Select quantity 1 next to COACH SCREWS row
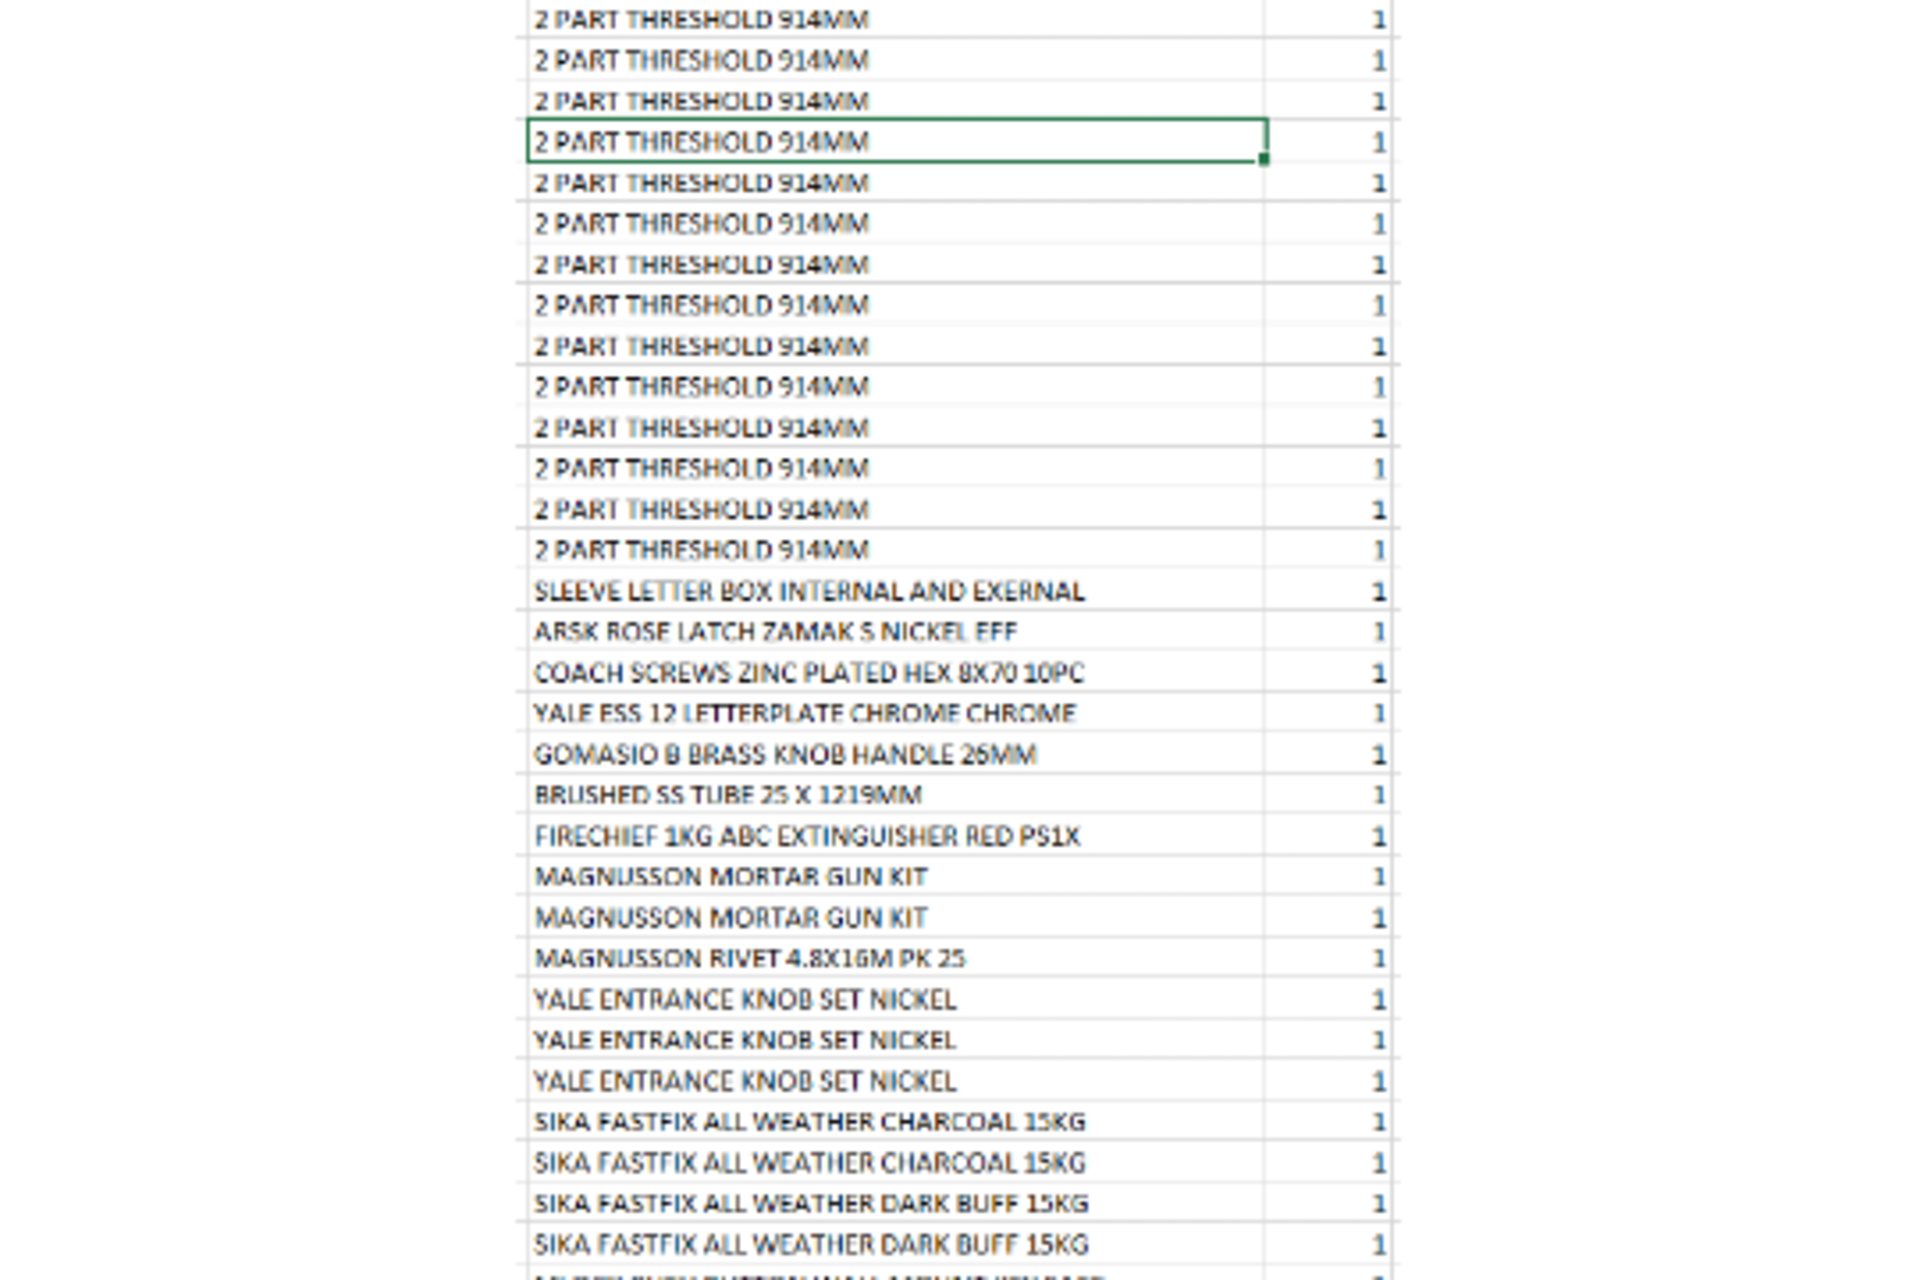This screenshot has height=1280, width=1920. 1328,672
